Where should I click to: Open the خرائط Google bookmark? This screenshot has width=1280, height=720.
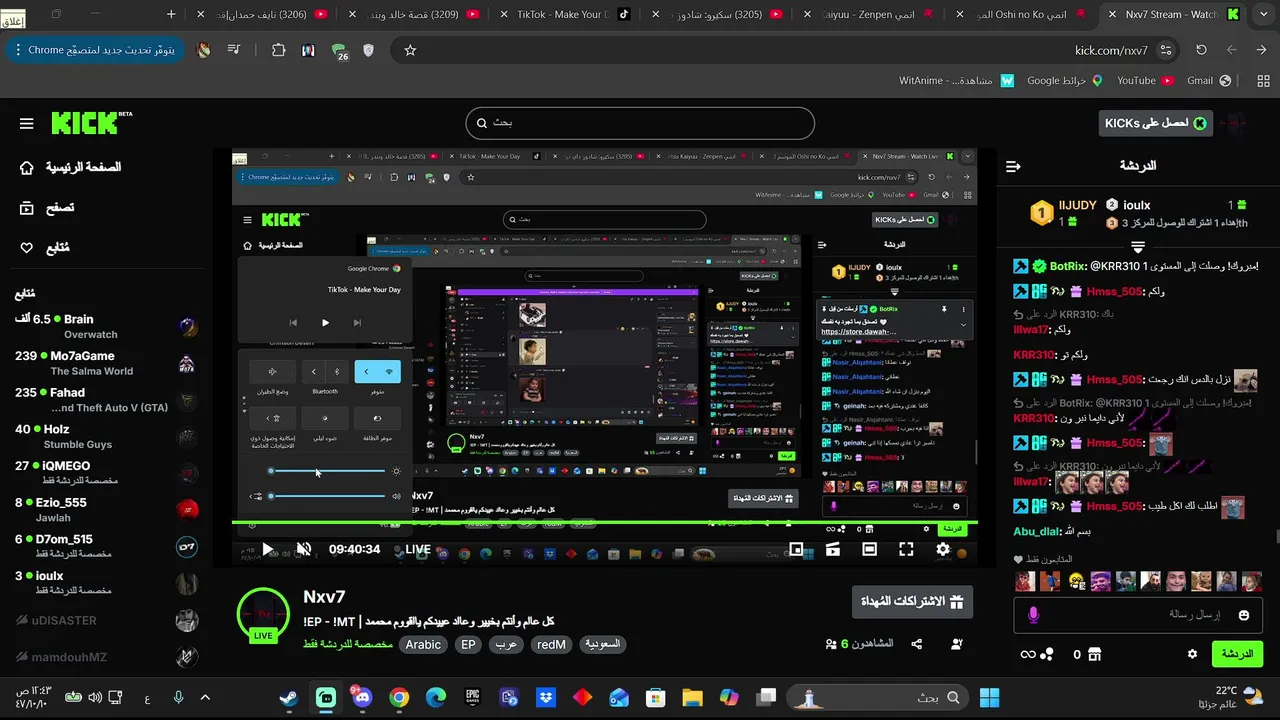click(1064, 80)
